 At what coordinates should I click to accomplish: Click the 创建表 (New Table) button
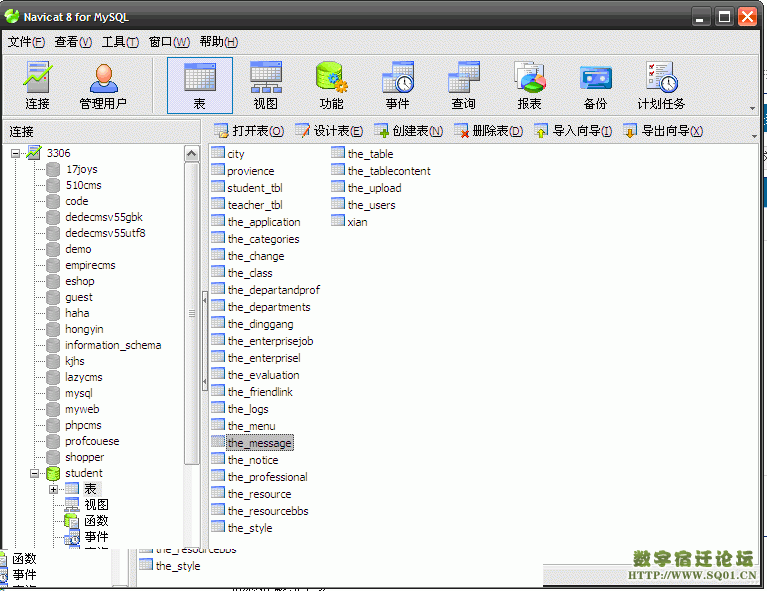pyautogui.click(x=408, y=131)
